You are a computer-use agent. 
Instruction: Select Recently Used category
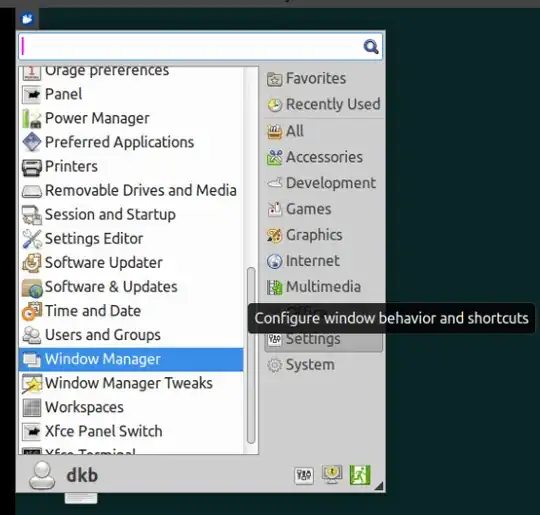tap(324, 104)
